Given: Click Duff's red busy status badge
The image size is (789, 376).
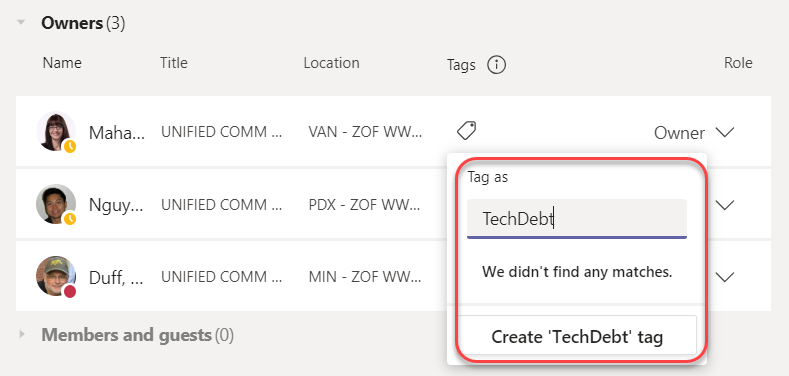Looking at the screenshot, I should pyautogui.click(x=70, y=291).
